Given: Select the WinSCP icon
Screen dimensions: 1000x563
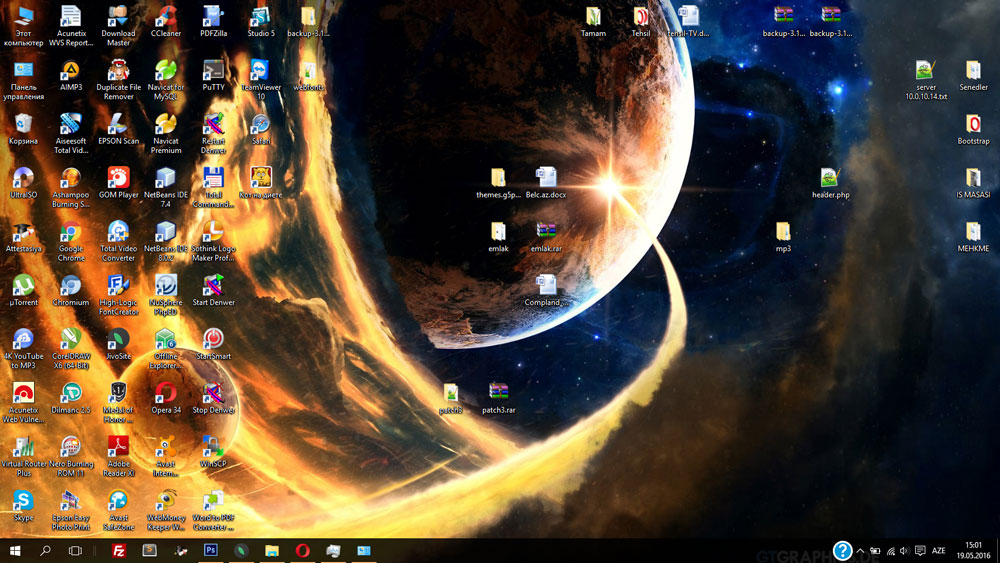Looking at the screenshot, I should point(214,452).
